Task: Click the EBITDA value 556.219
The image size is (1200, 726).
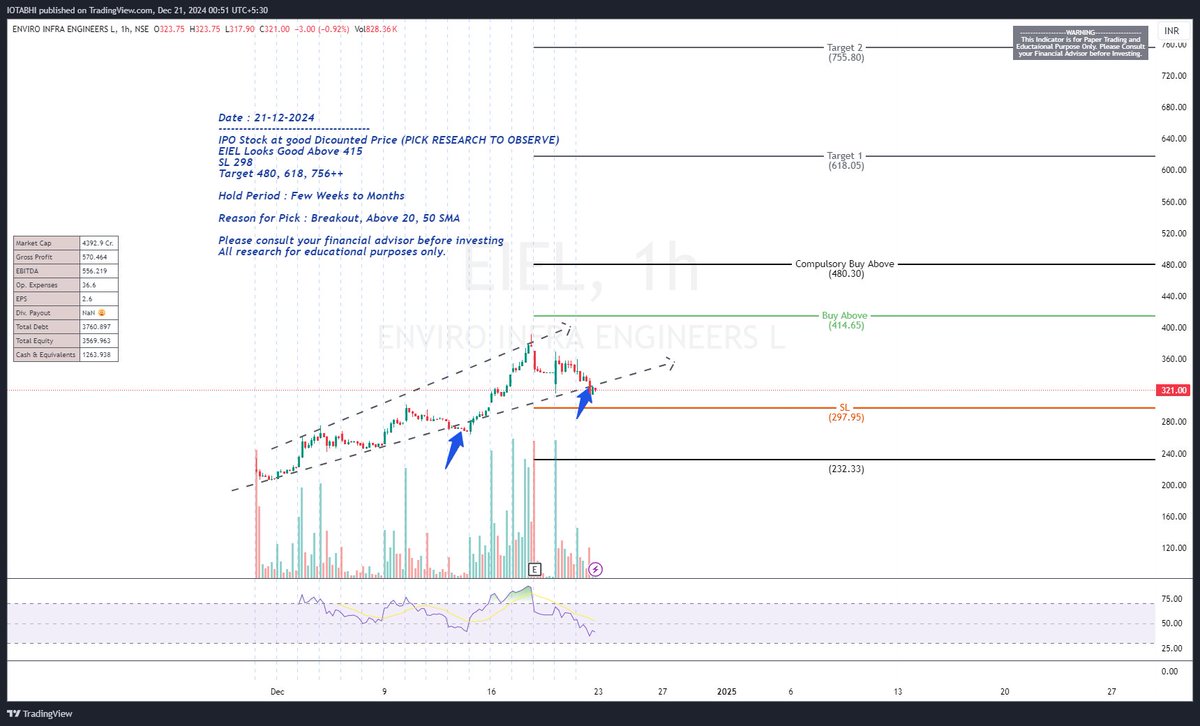Action: point(98,270)
